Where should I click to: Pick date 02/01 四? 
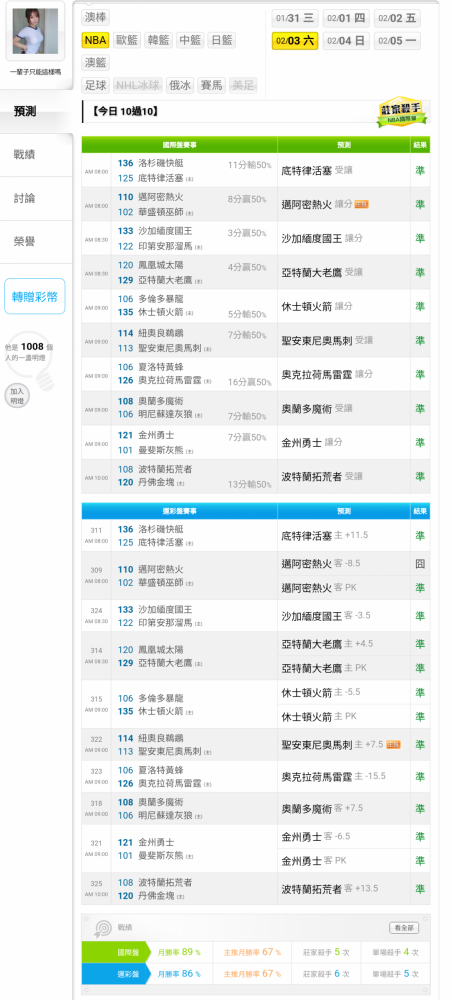point(346,18)
